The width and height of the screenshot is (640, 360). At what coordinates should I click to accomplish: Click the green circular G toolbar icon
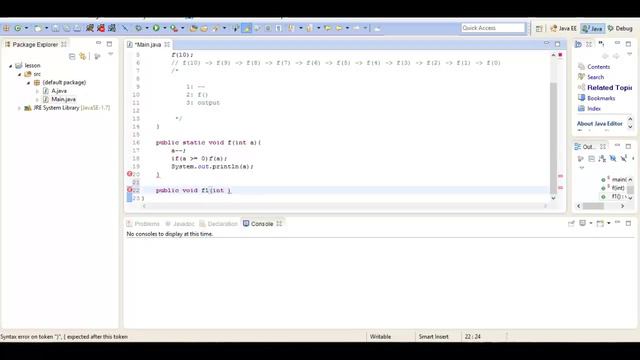pos(18,28)
